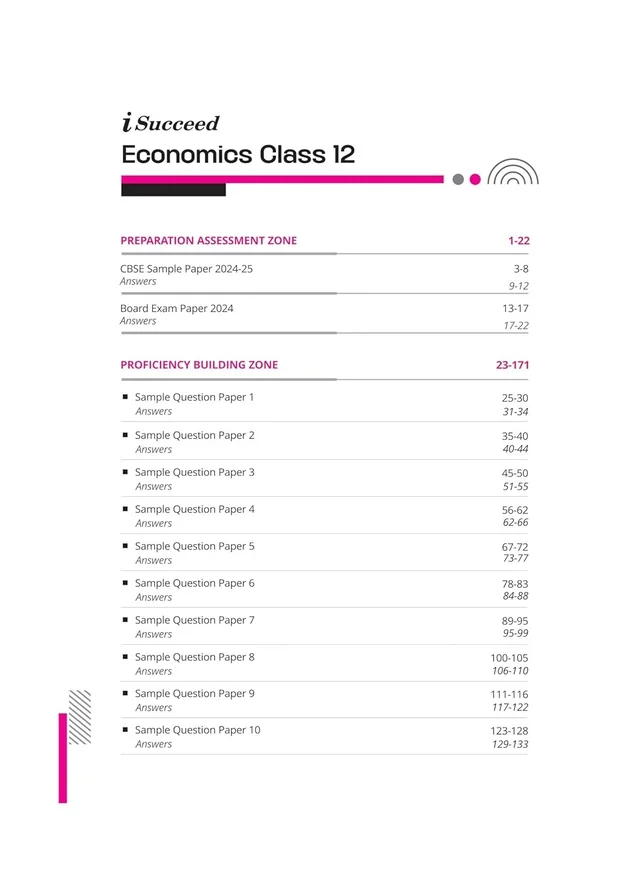Click the grey dot beside the header bar
This screenshot has width=640, height=873.
click(458, 179)
